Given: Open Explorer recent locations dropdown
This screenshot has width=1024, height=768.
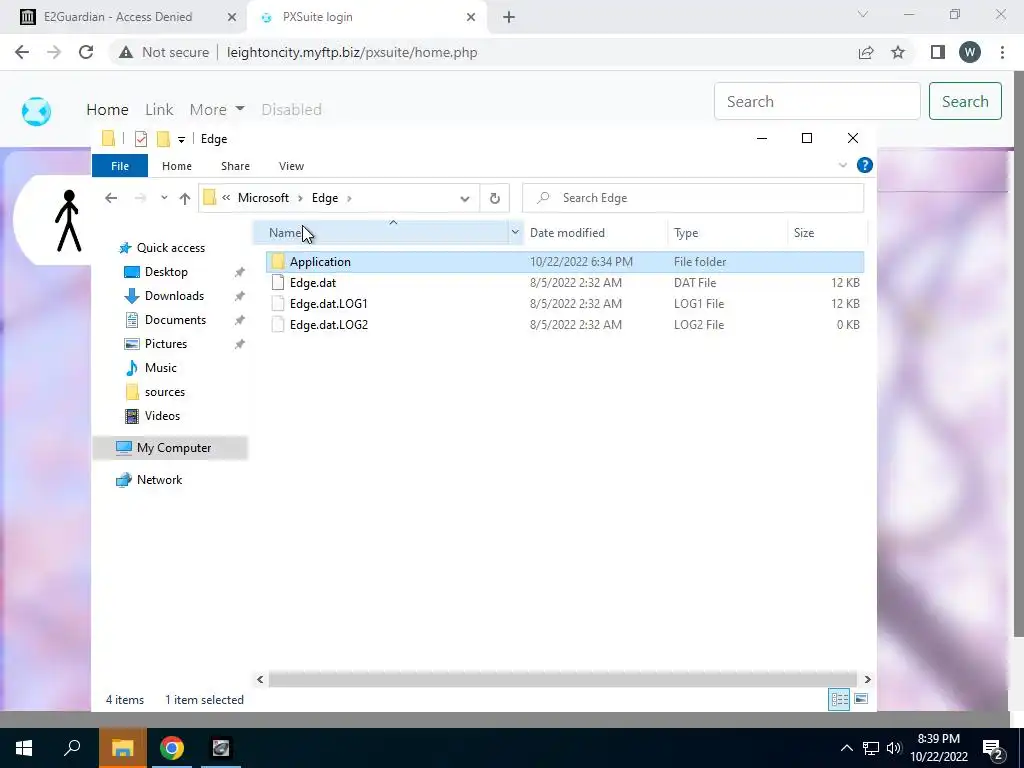Looking at the screenshot, I should pos(164,198).
